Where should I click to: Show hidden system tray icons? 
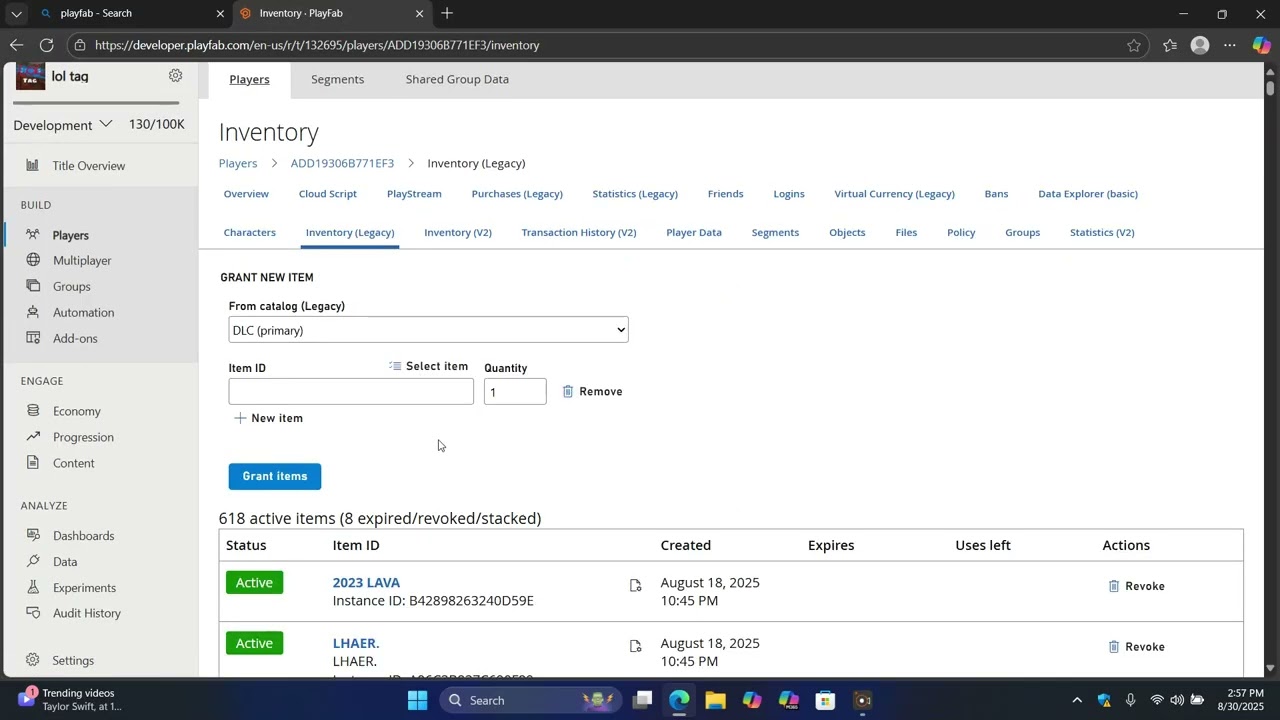pos(1076,700)
